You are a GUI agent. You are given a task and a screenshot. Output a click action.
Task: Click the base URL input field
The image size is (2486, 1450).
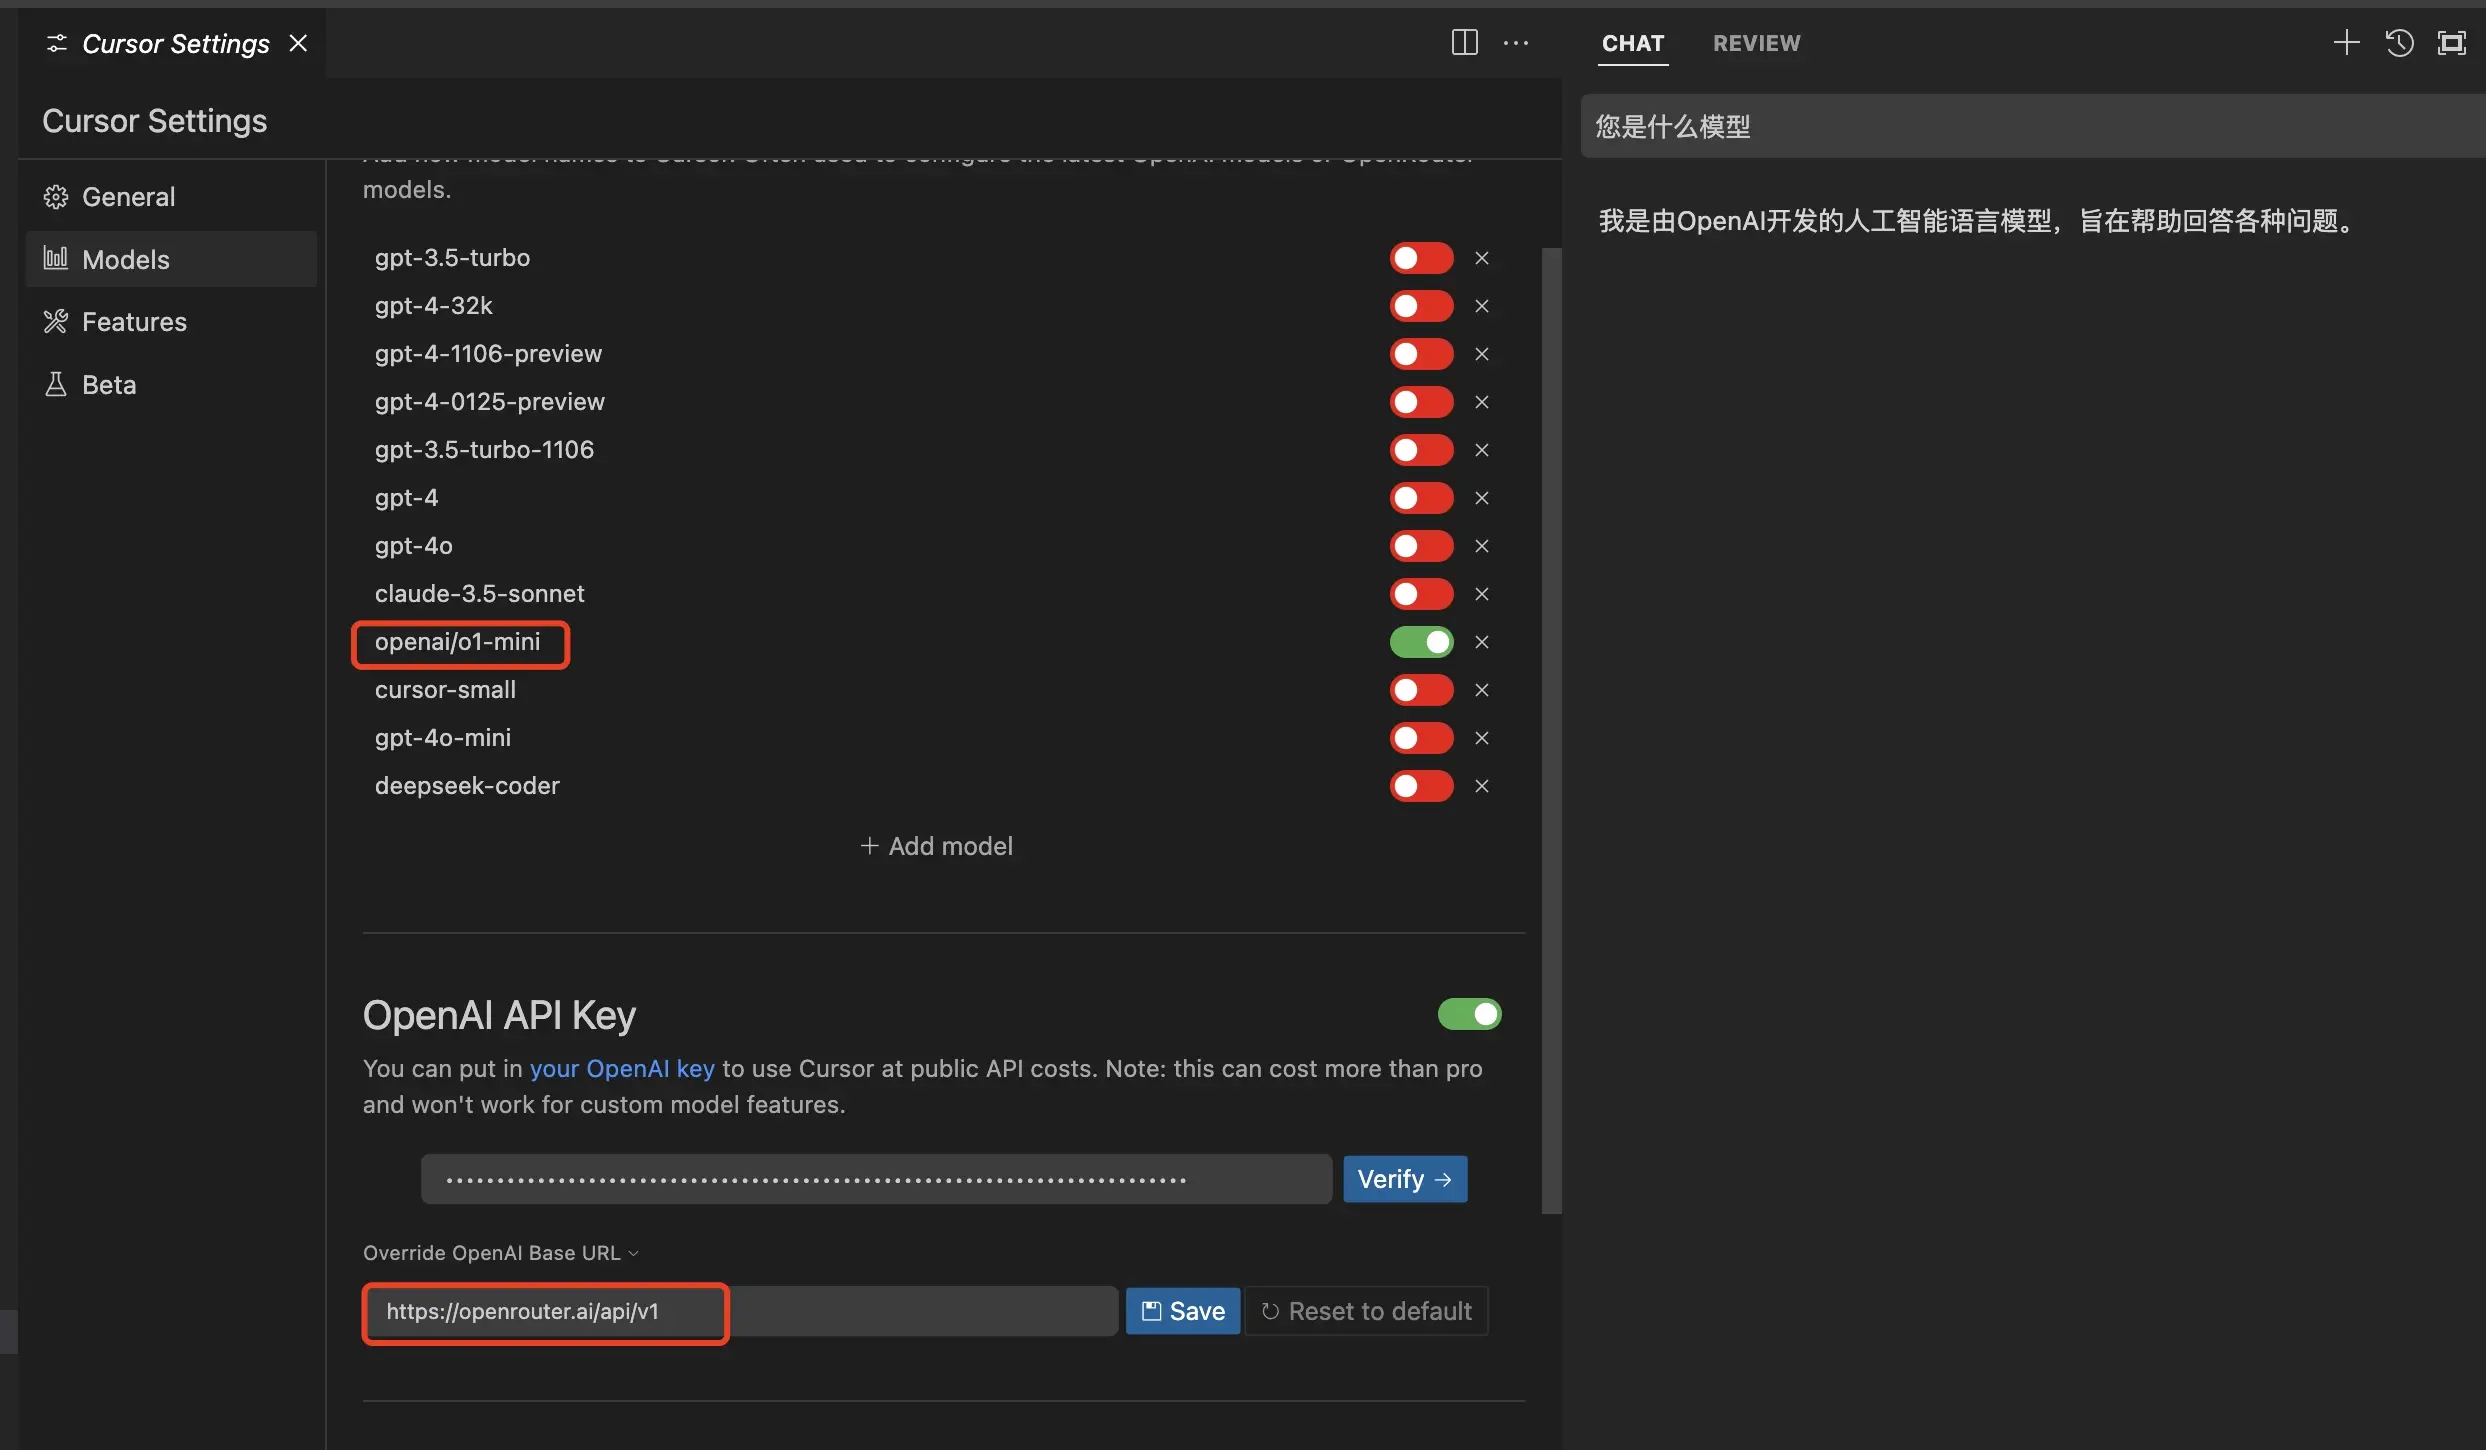pyautogui.click(x=741, y=1311)
